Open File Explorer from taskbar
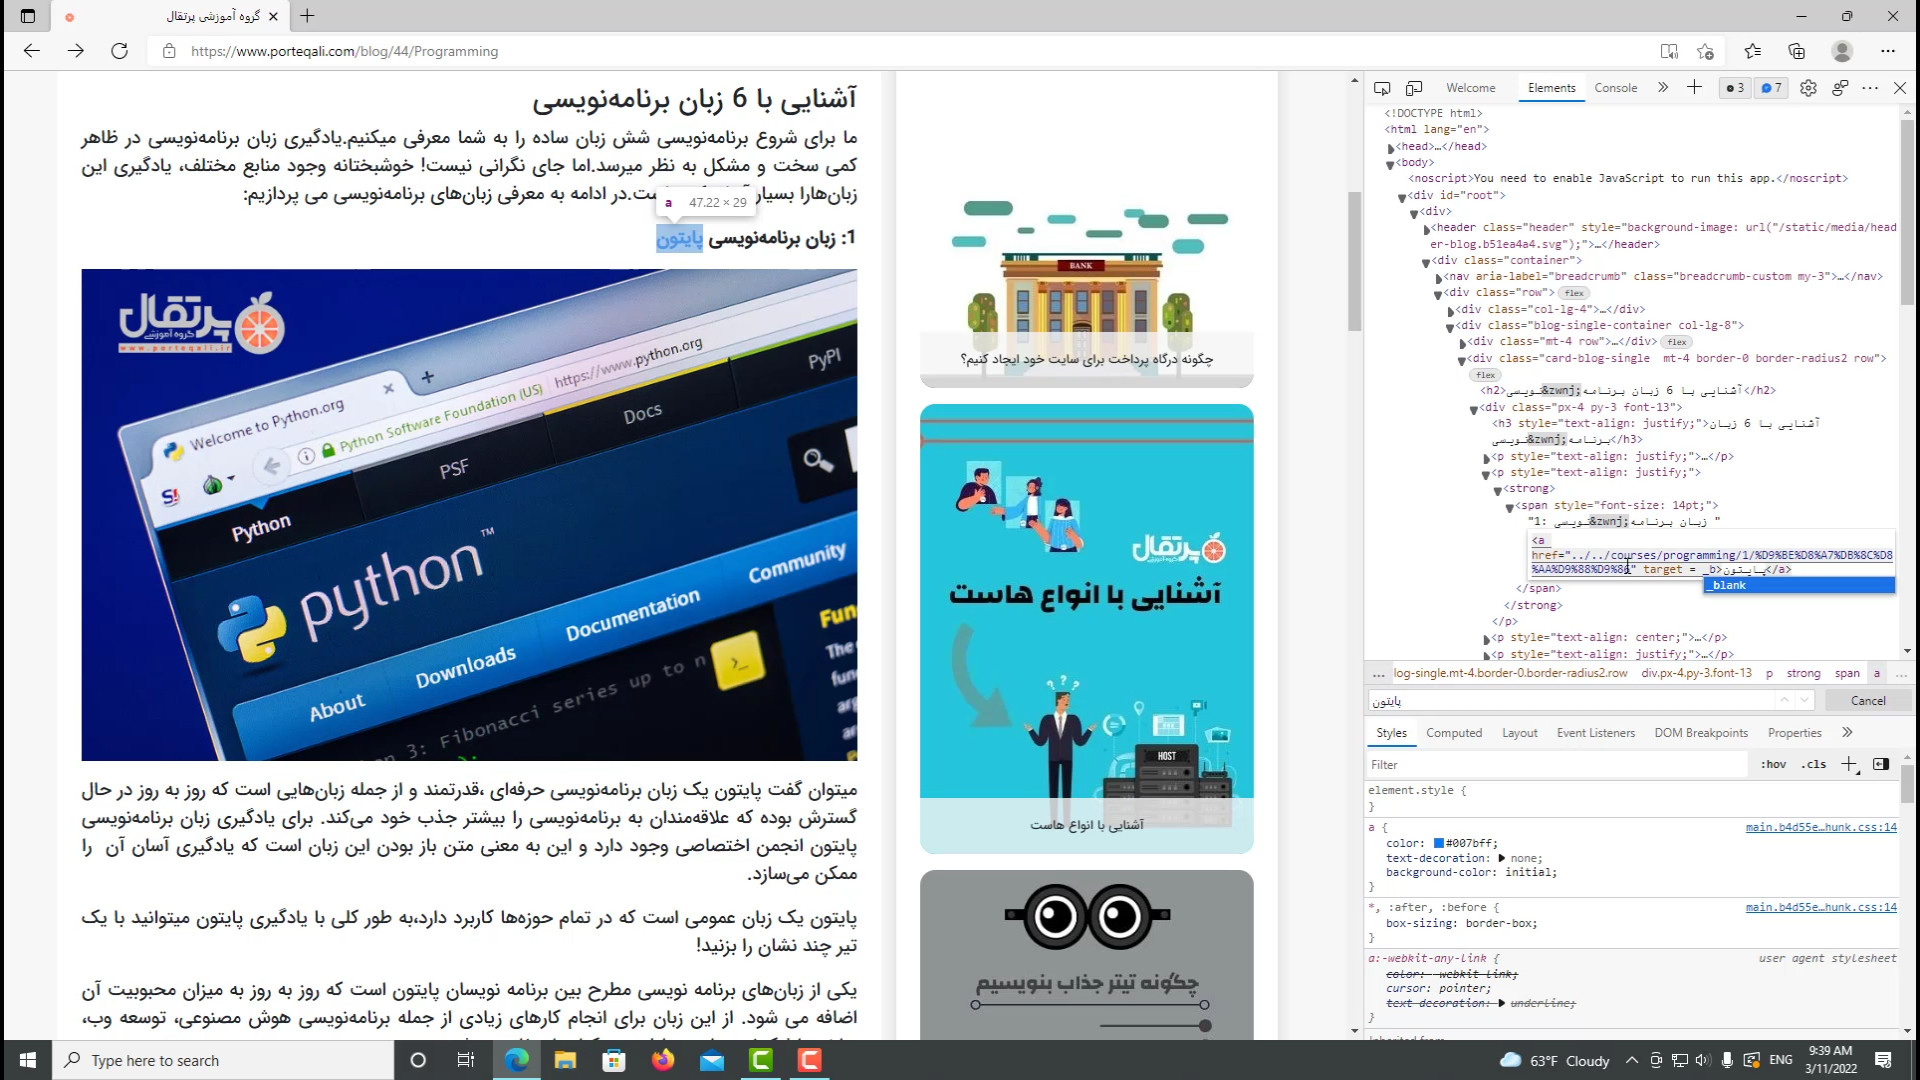The height and width of the screenshot is (1080, 1920). [565, 1060]
